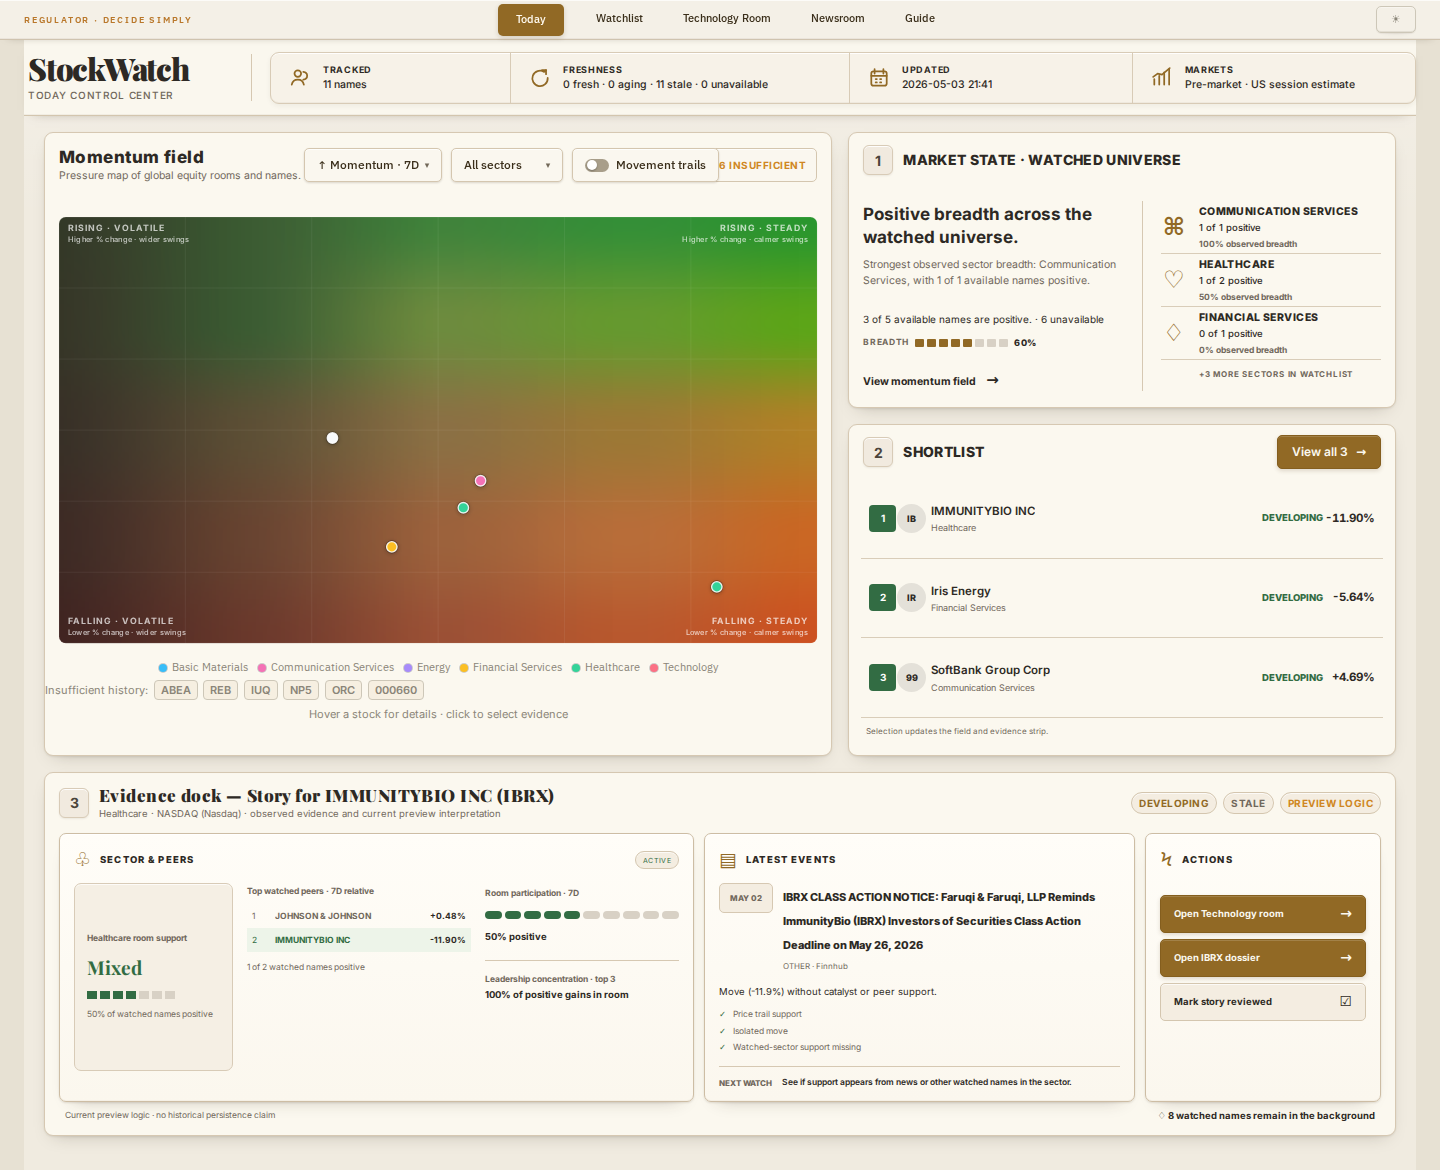This screenshot has height=1170, width=1440.
Task: Toggle Financial Services legend filter
Action: (x=511, y=668)
